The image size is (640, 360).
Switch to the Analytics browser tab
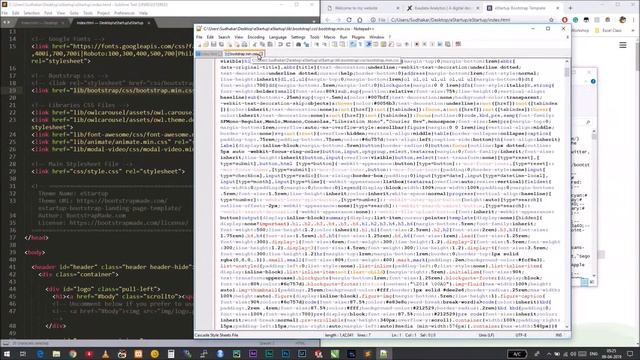click(442, 8)
